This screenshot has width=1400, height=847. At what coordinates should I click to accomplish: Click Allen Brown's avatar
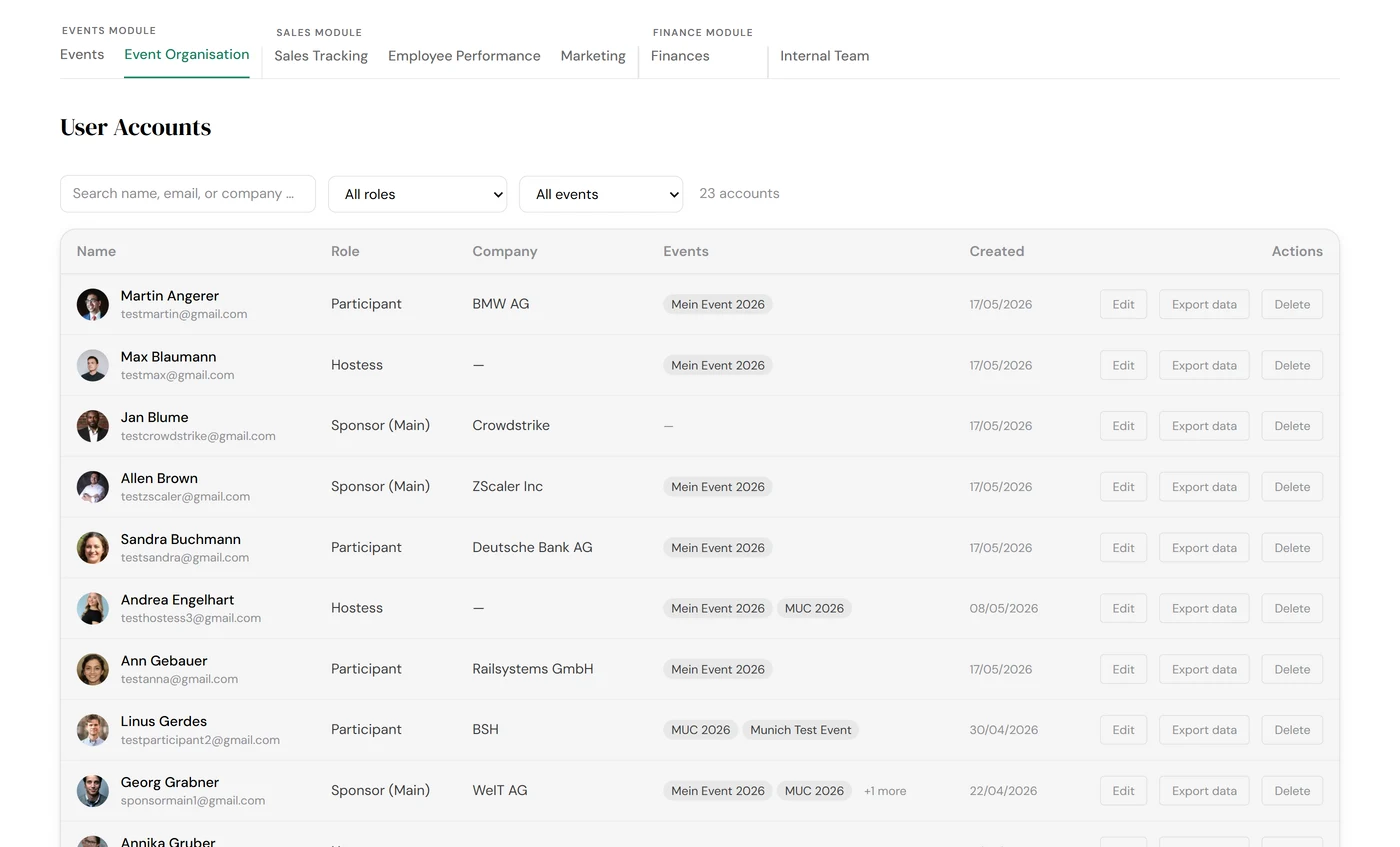point(93,487)
